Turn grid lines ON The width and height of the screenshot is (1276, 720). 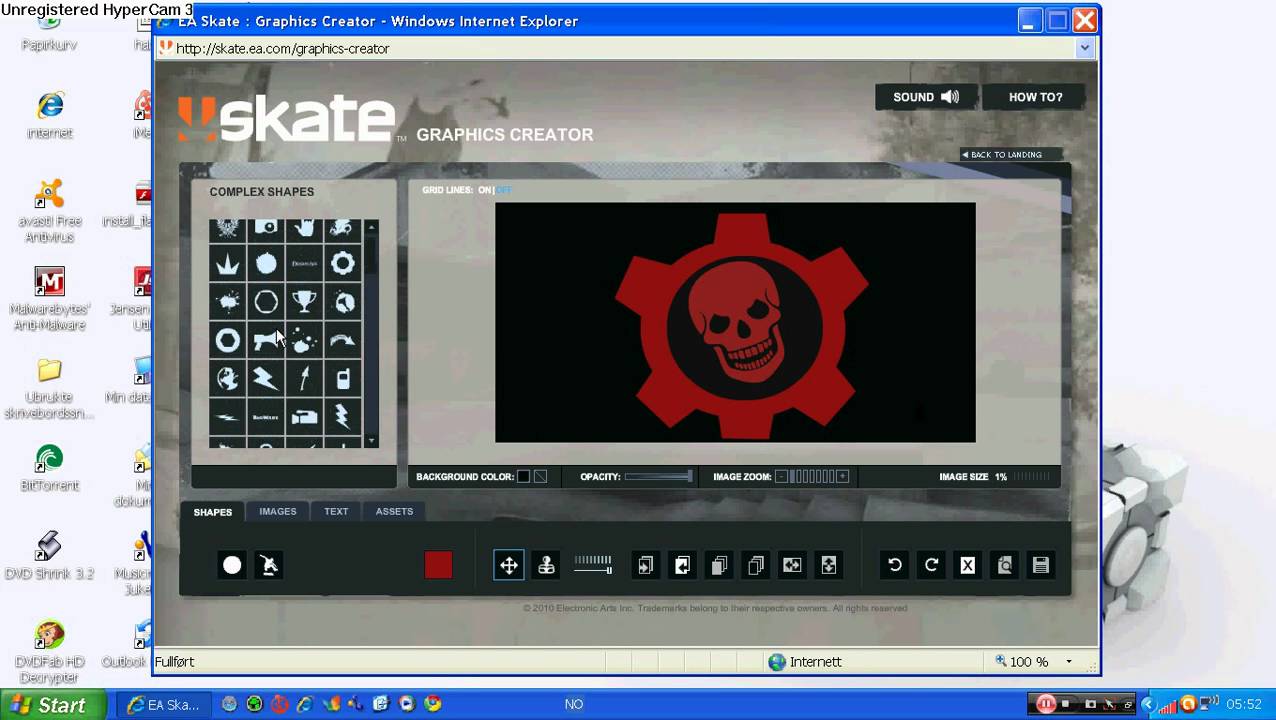(x=485, y=190)
